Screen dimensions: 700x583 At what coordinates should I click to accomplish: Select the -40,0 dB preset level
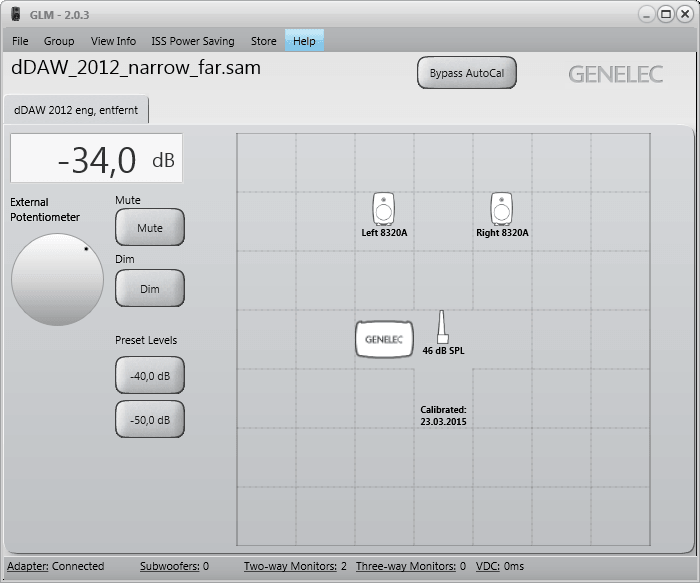150,376
